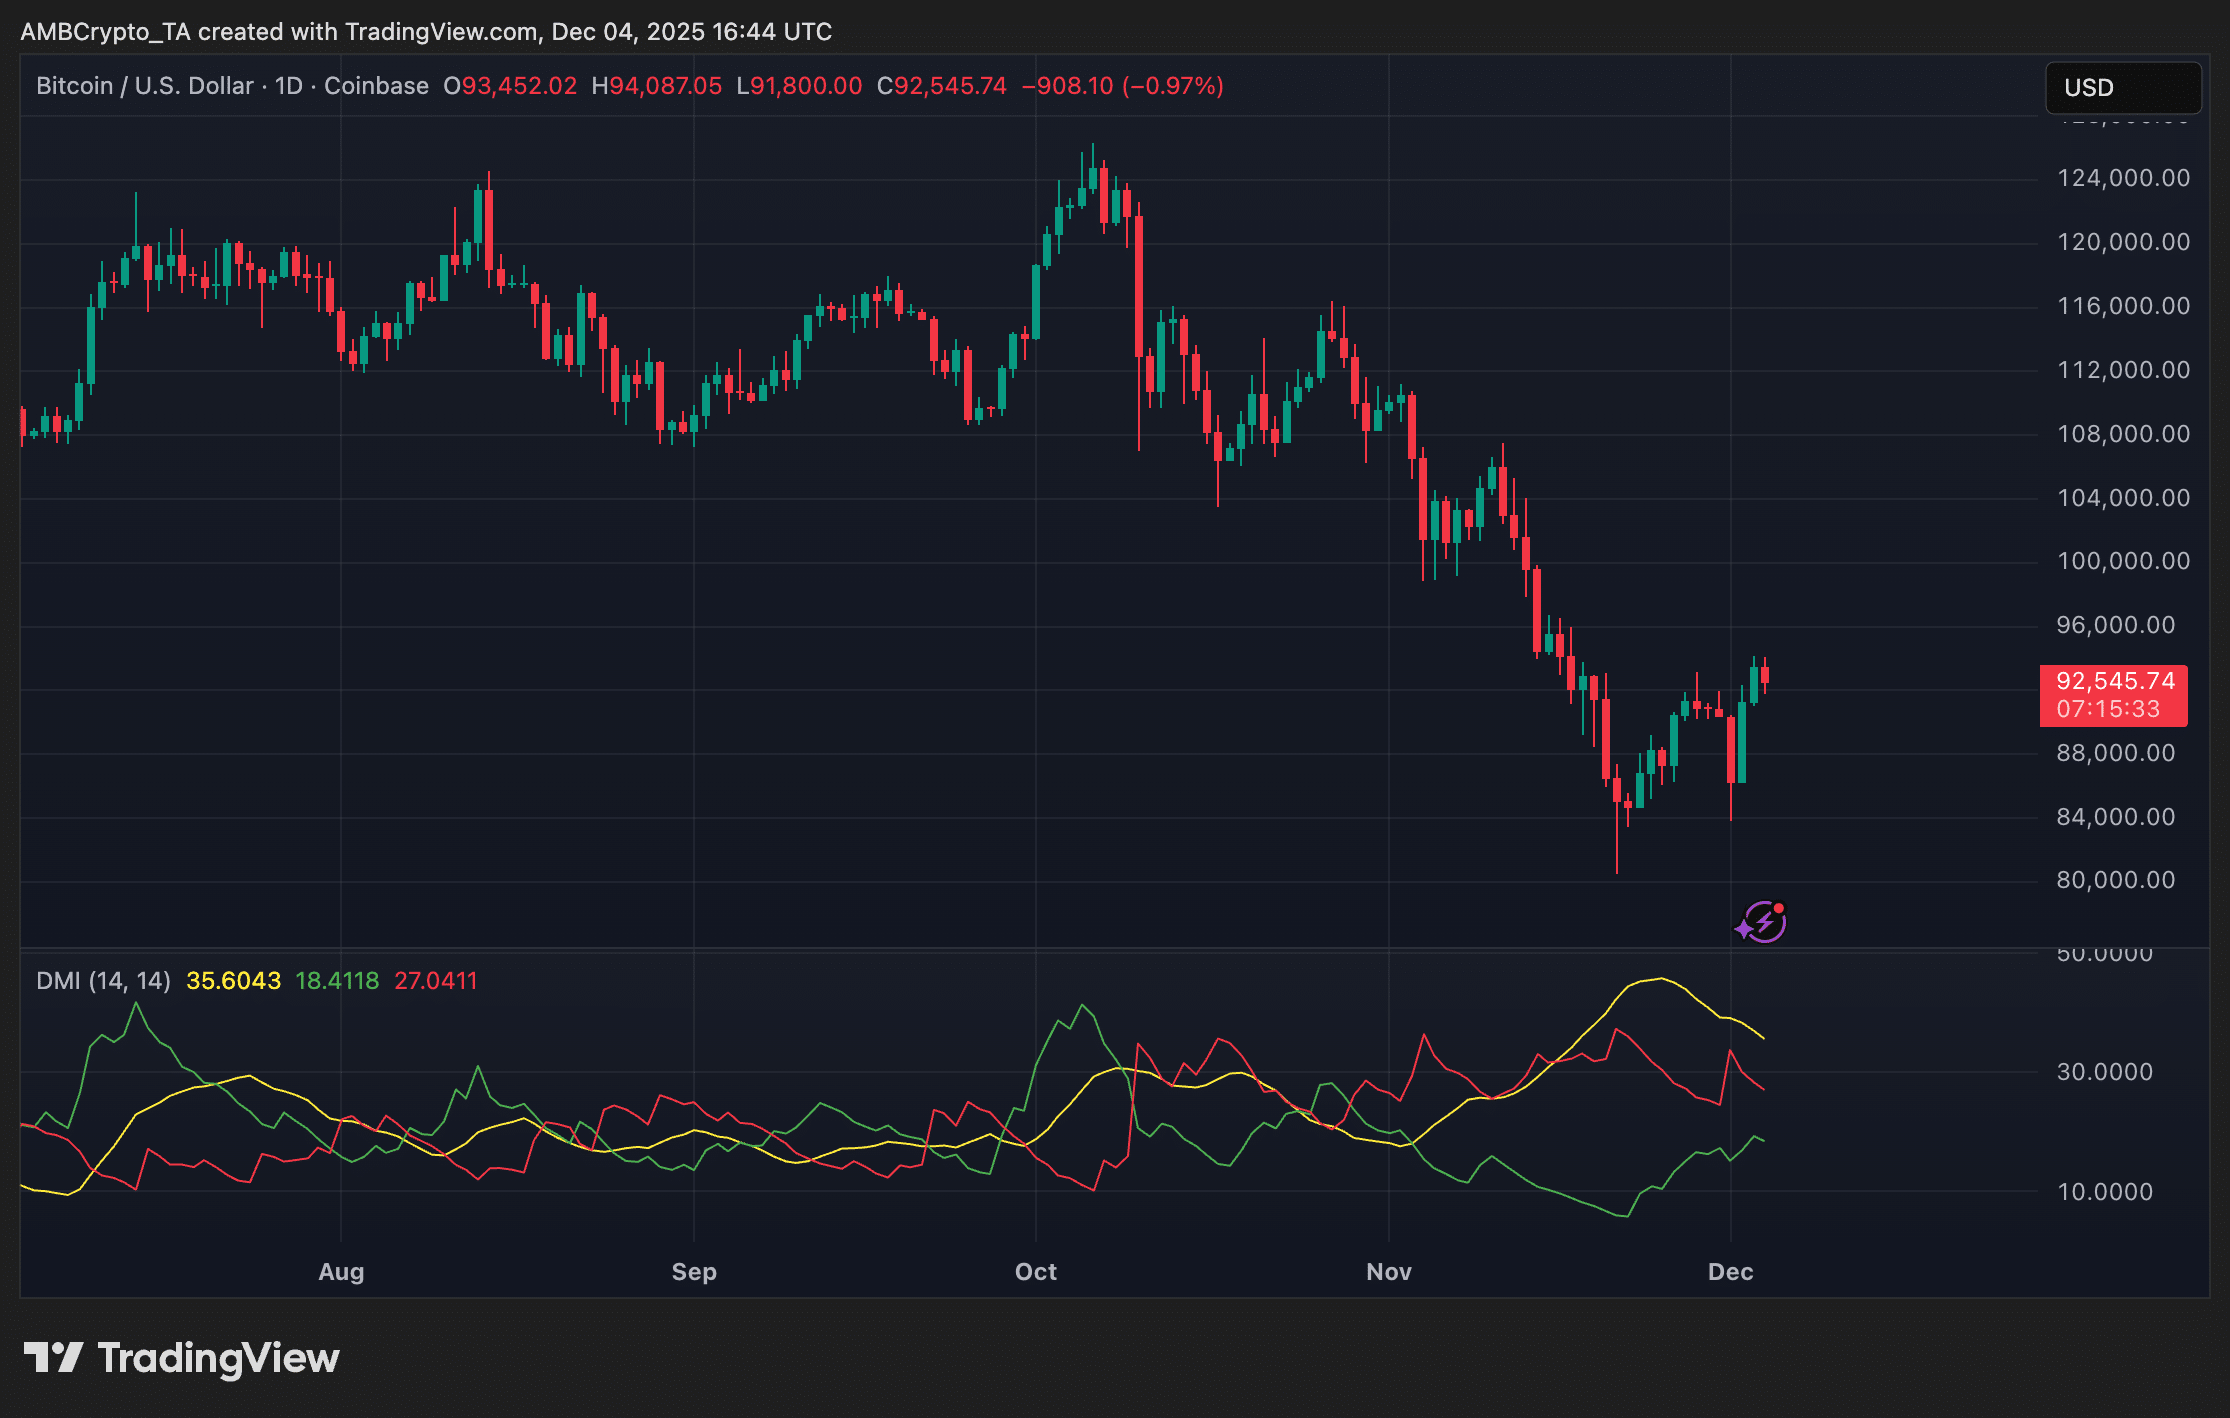Image resolution: width=2230 pixels, height=1418 pixels.
Task: Click the Oct label on the time axis
Action: pyautogui.click(x=1036, y=1272)
